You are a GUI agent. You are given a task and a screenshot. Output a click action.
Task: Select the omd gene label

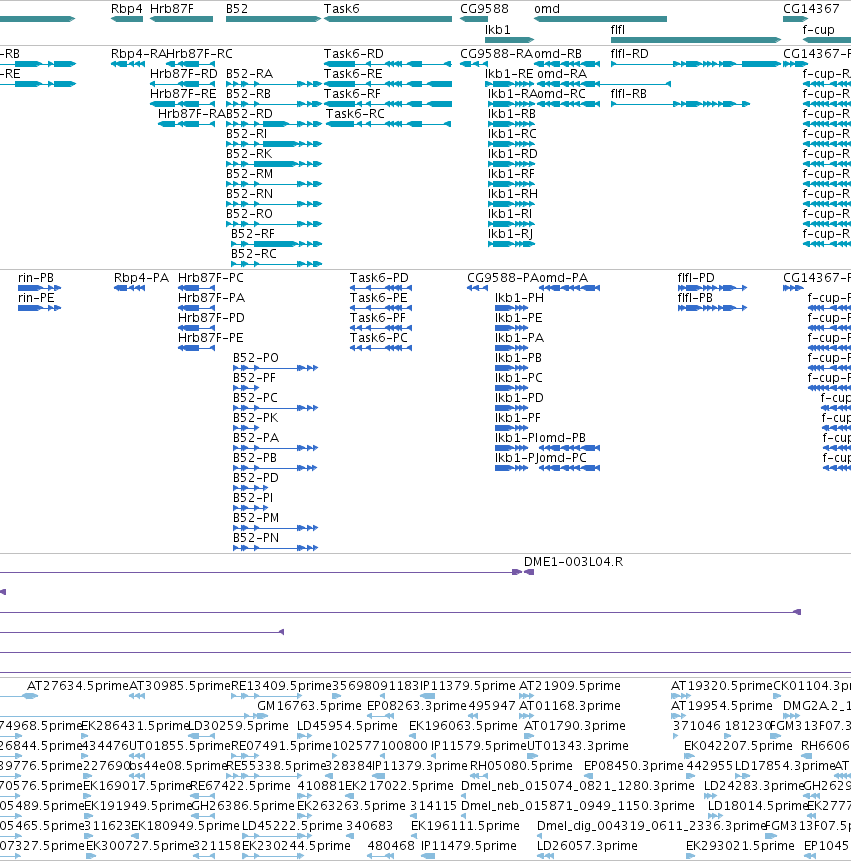(x=547, y=9)
